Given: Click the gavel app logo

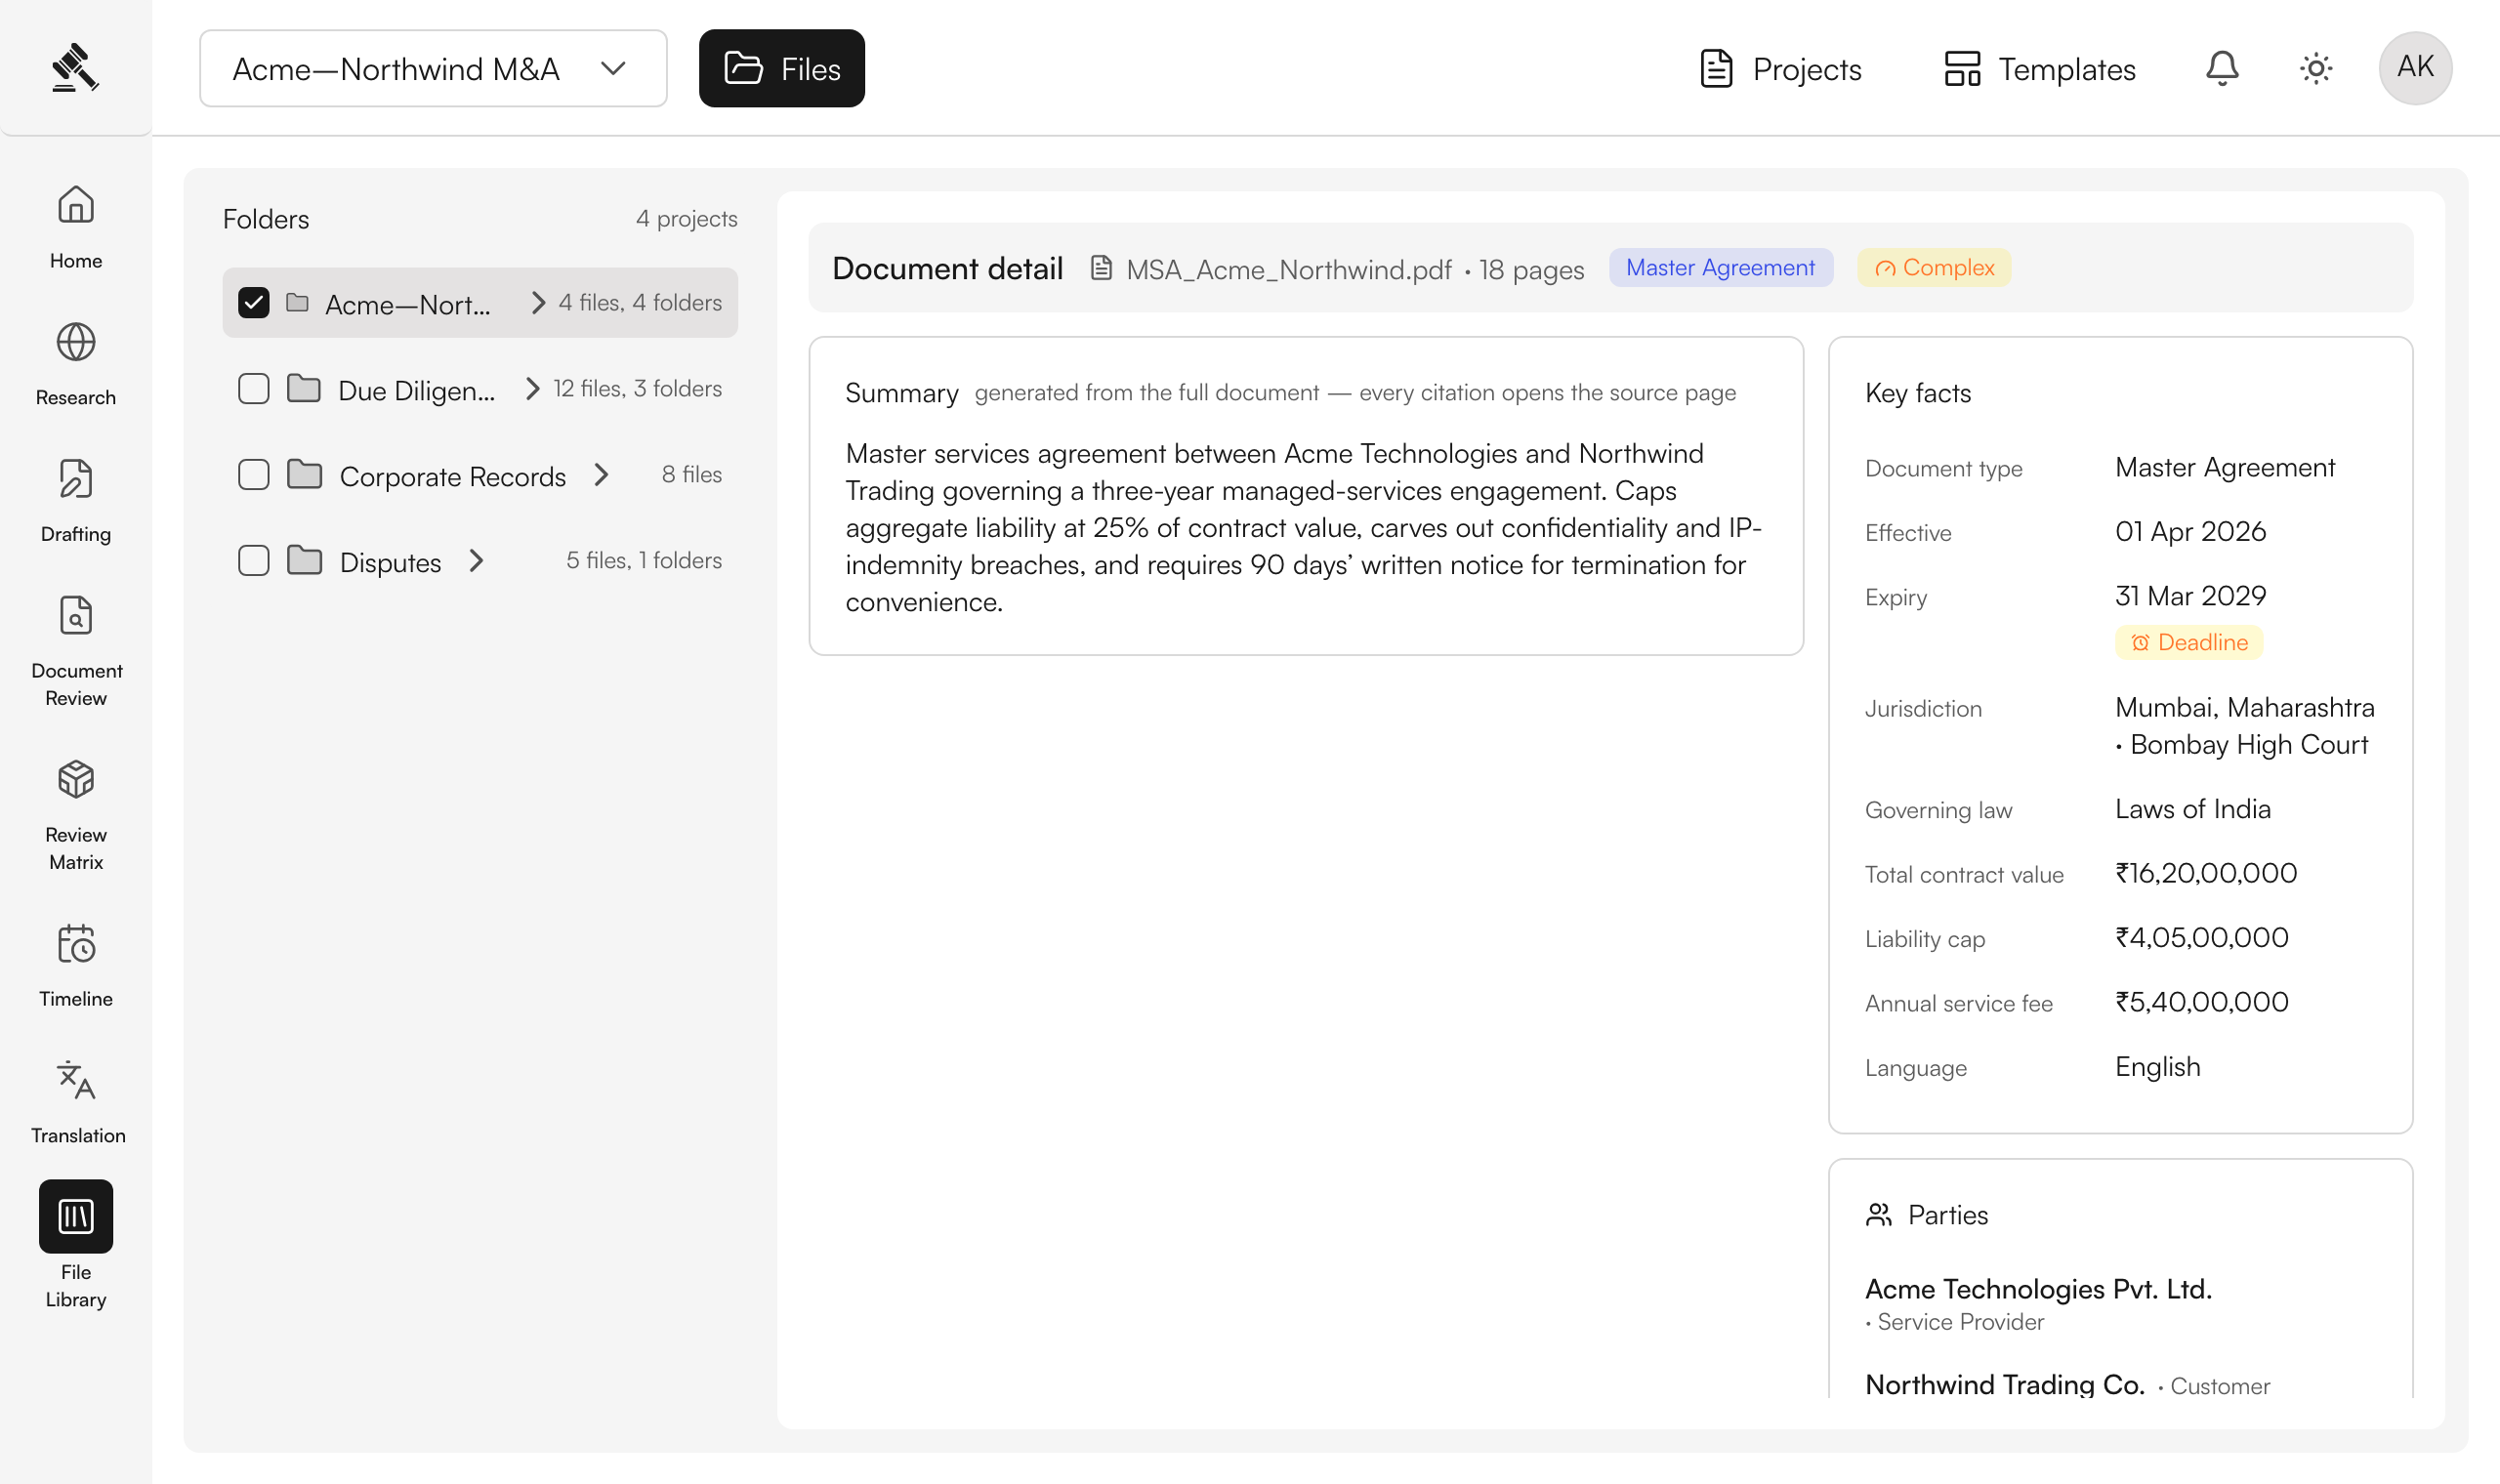Looking at the screenshot, I should pyautogui.click(x=75, y=68).
